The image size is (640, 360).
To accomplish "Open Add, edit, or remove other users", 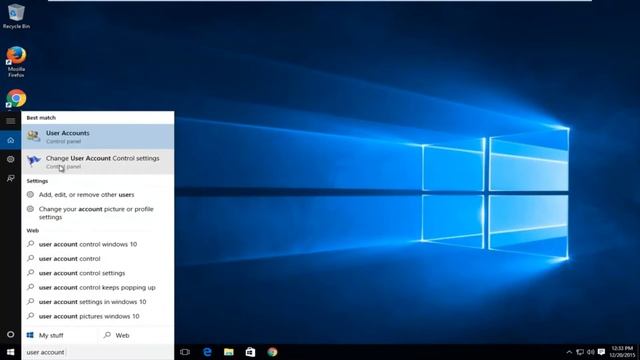I will coord(98,195).
